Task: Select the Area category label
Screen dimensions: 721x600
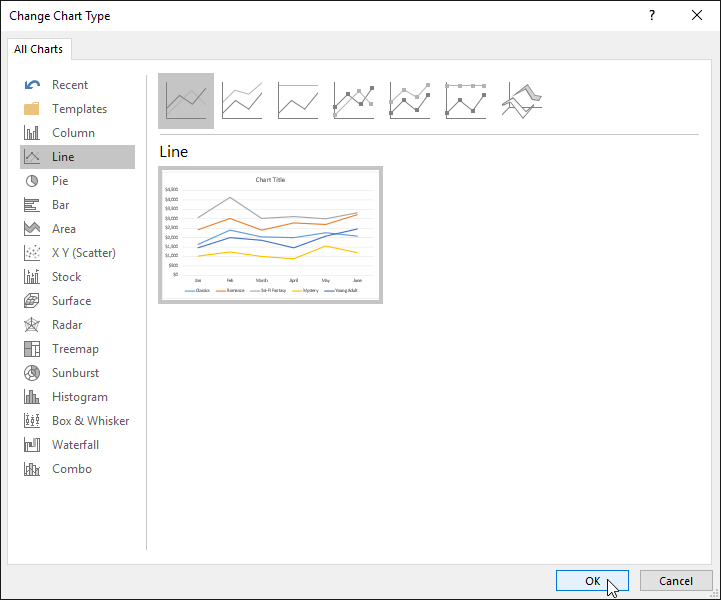Action: coord(64,229)
